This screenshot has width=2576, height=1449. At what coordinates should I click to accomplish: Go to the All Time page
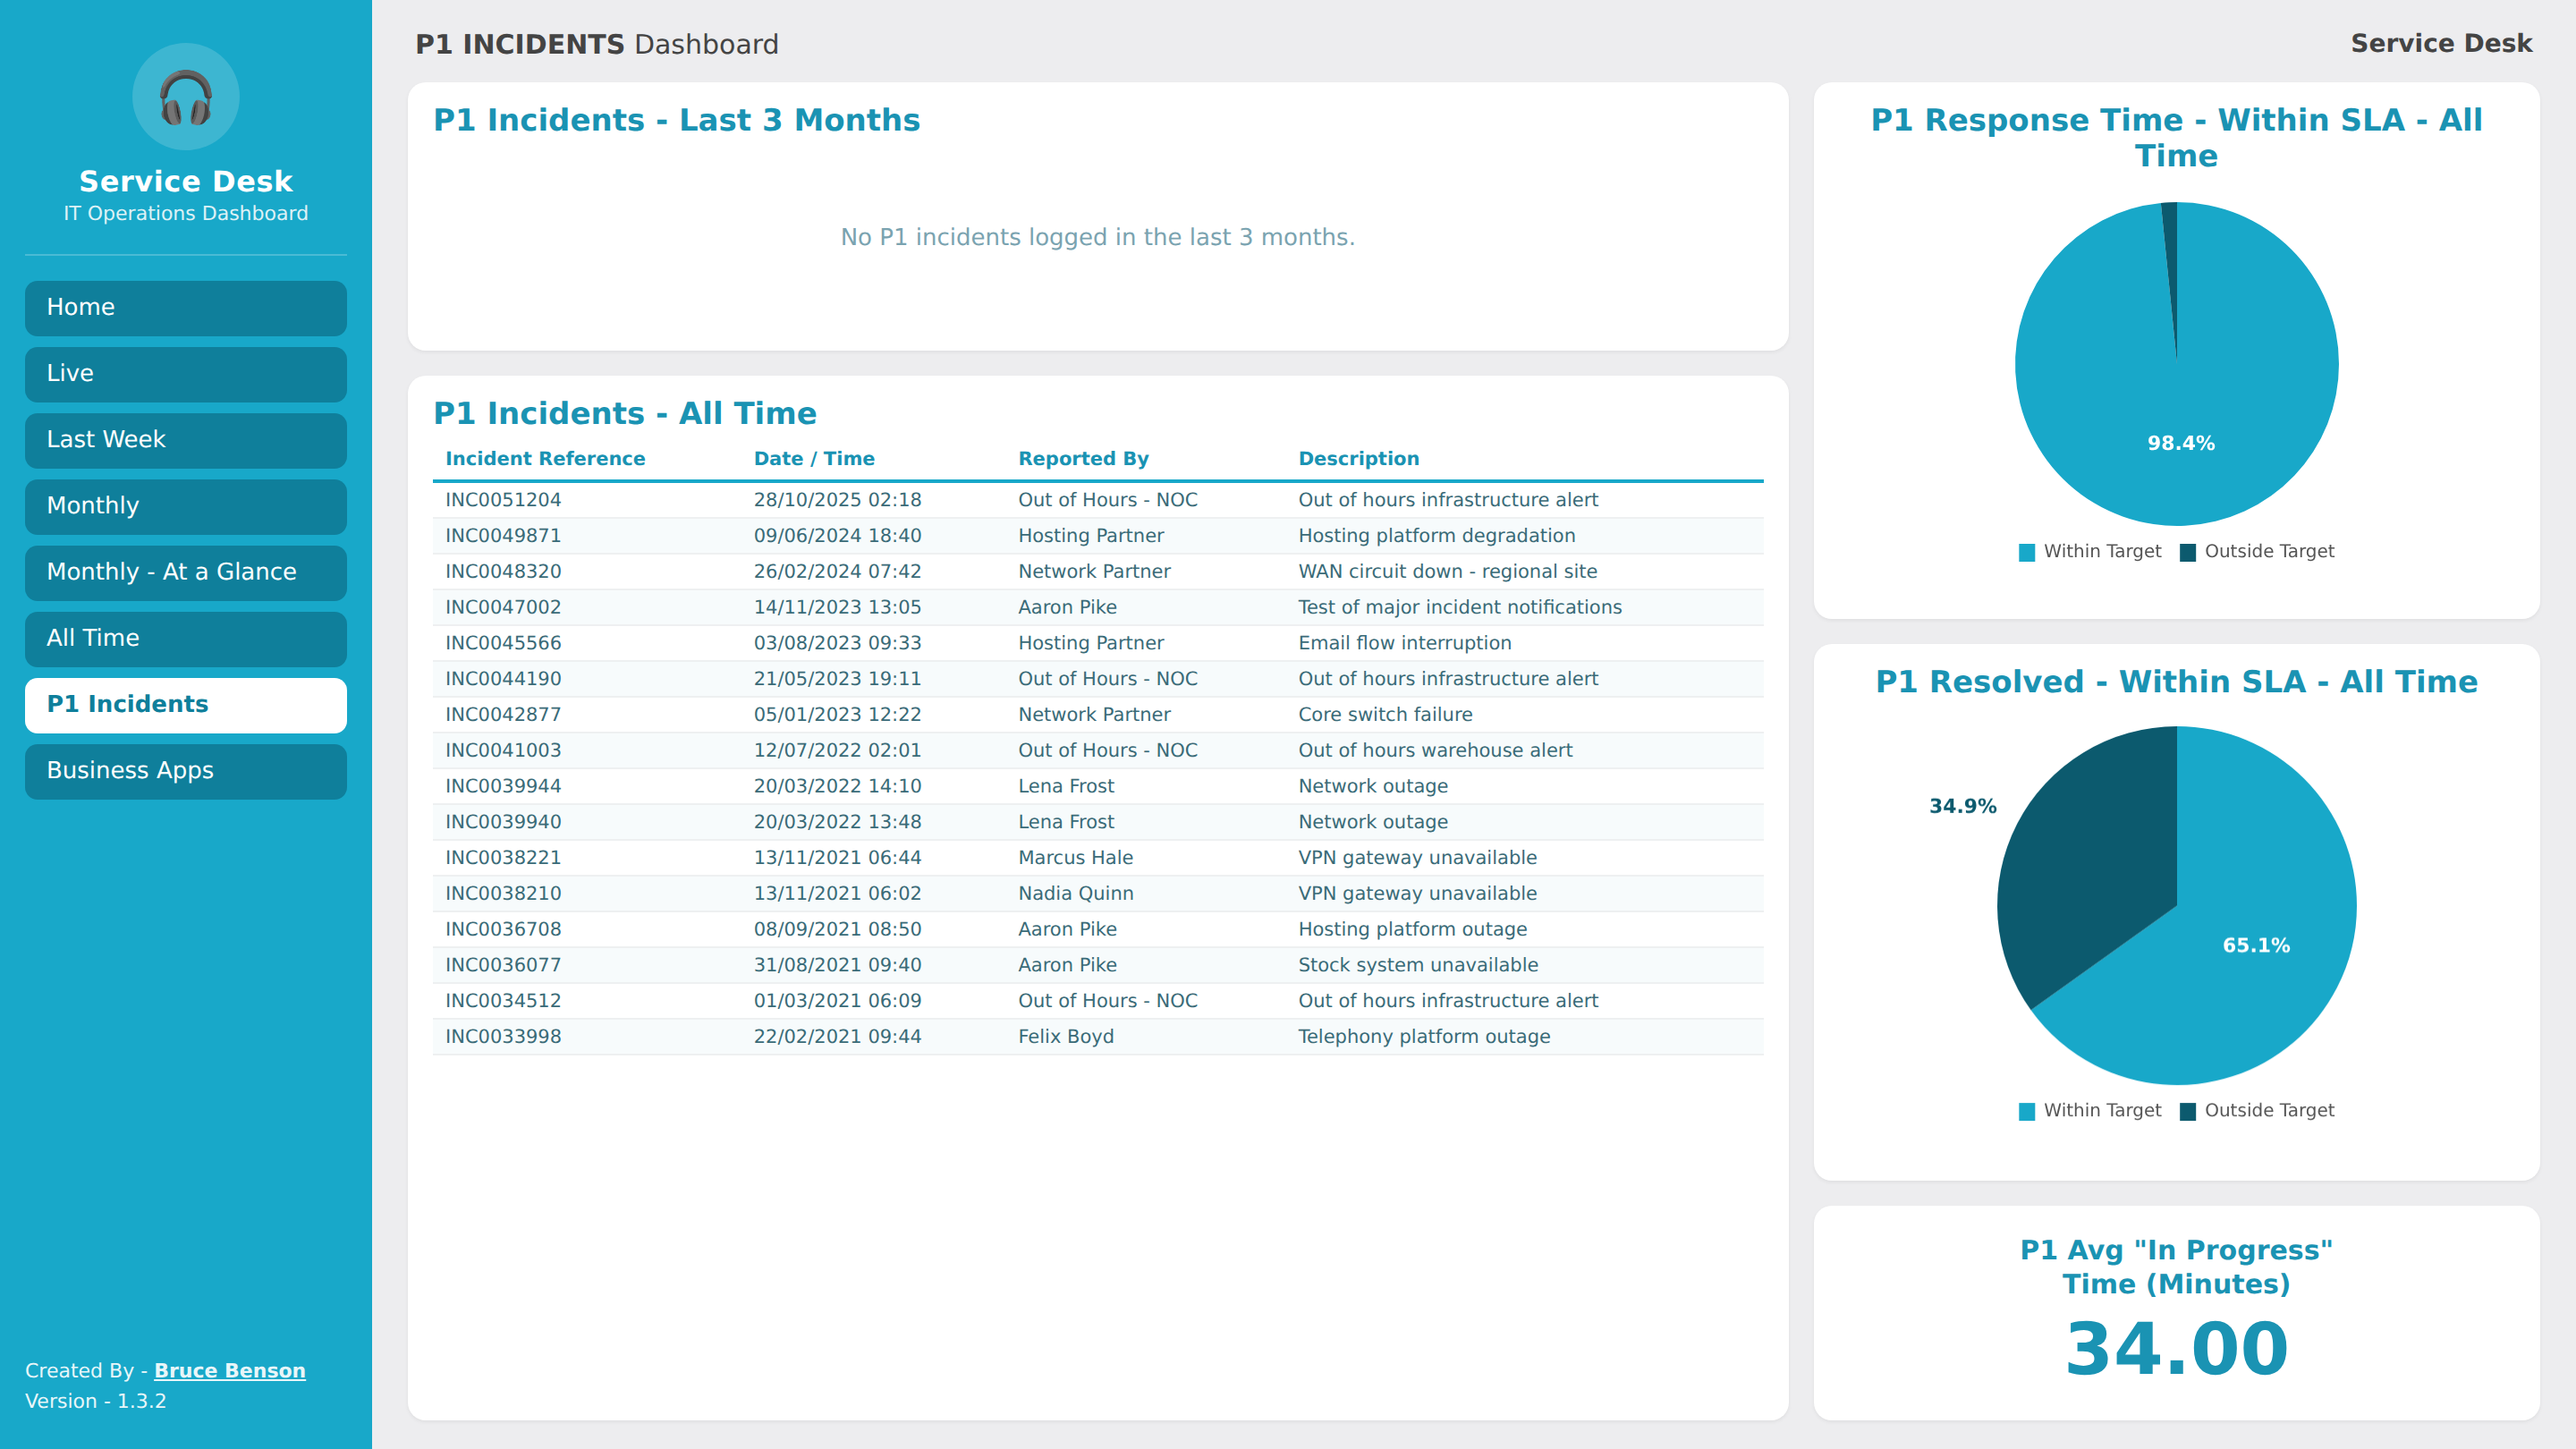pyautogui.click(x=186, y=638)
